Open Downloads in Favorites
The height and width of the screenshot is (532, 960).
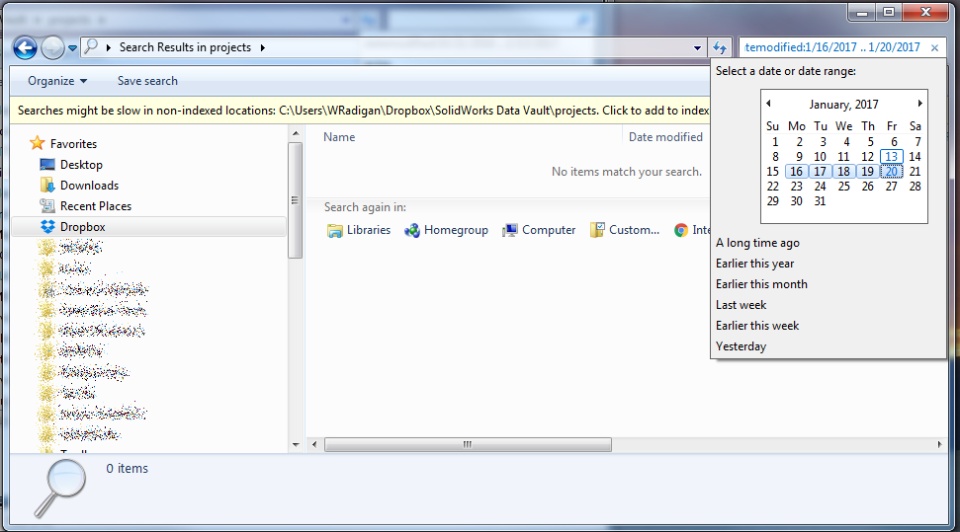(x=89, y=185)
